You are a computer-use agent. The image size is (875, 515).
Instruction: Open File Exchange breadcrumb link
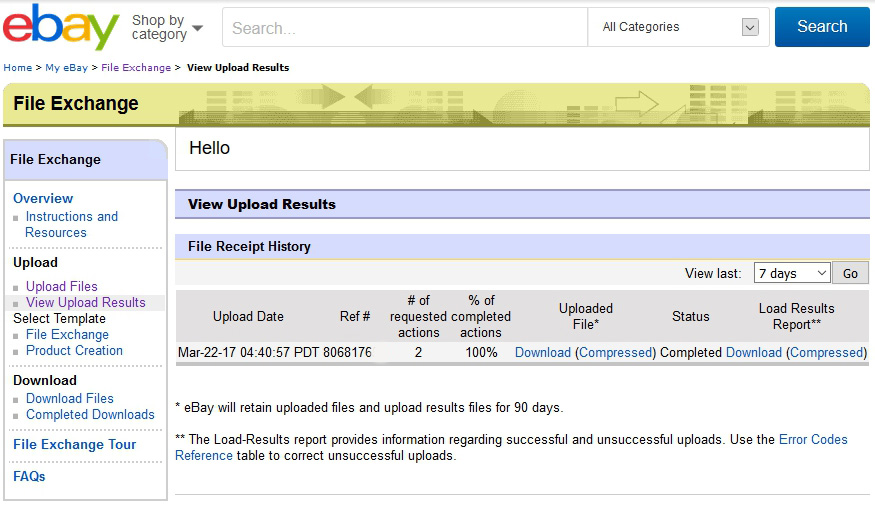(x=136, y=68)
